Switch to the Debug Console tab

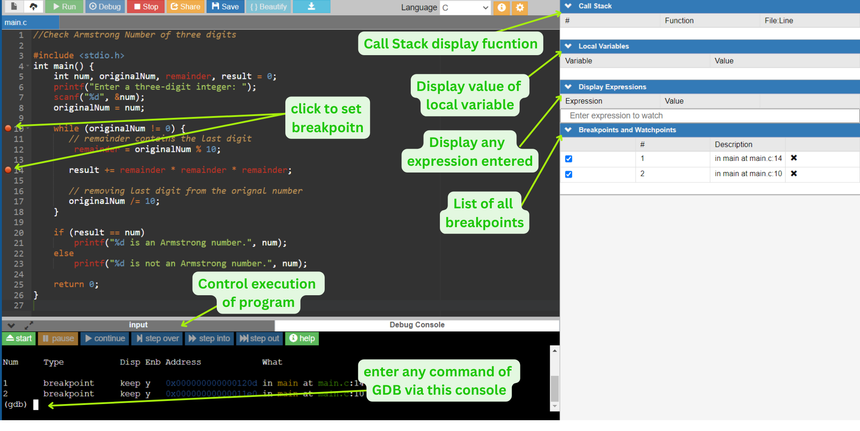(x=417, y=325)
